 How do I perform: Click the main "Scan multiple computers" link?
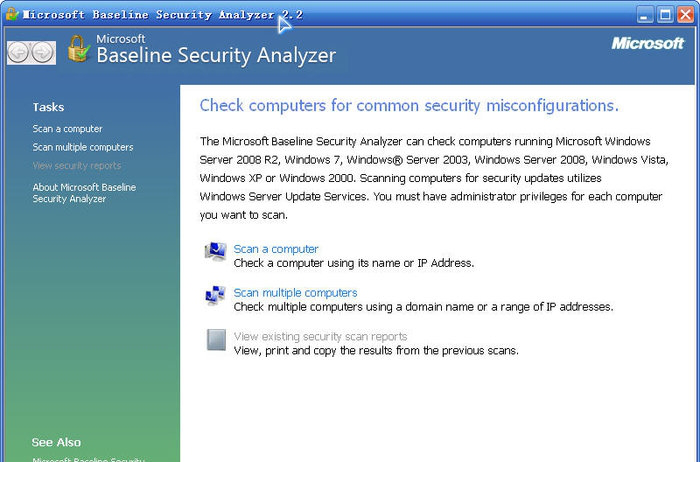(296, 293)
